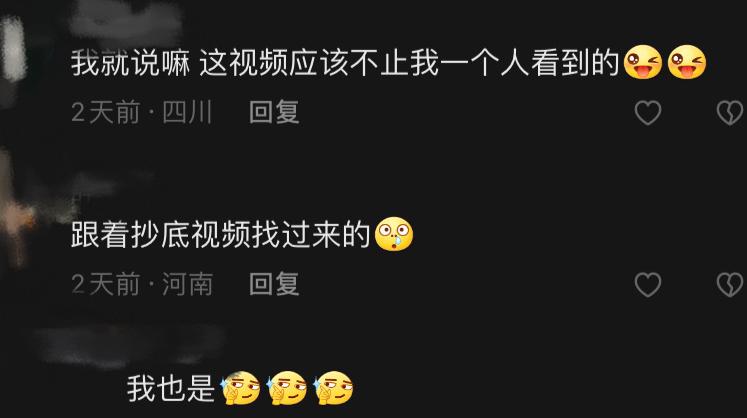Reply to the 河南 user's comment
Viewport: 747px width, 418px height.
(x=274, y=285)
